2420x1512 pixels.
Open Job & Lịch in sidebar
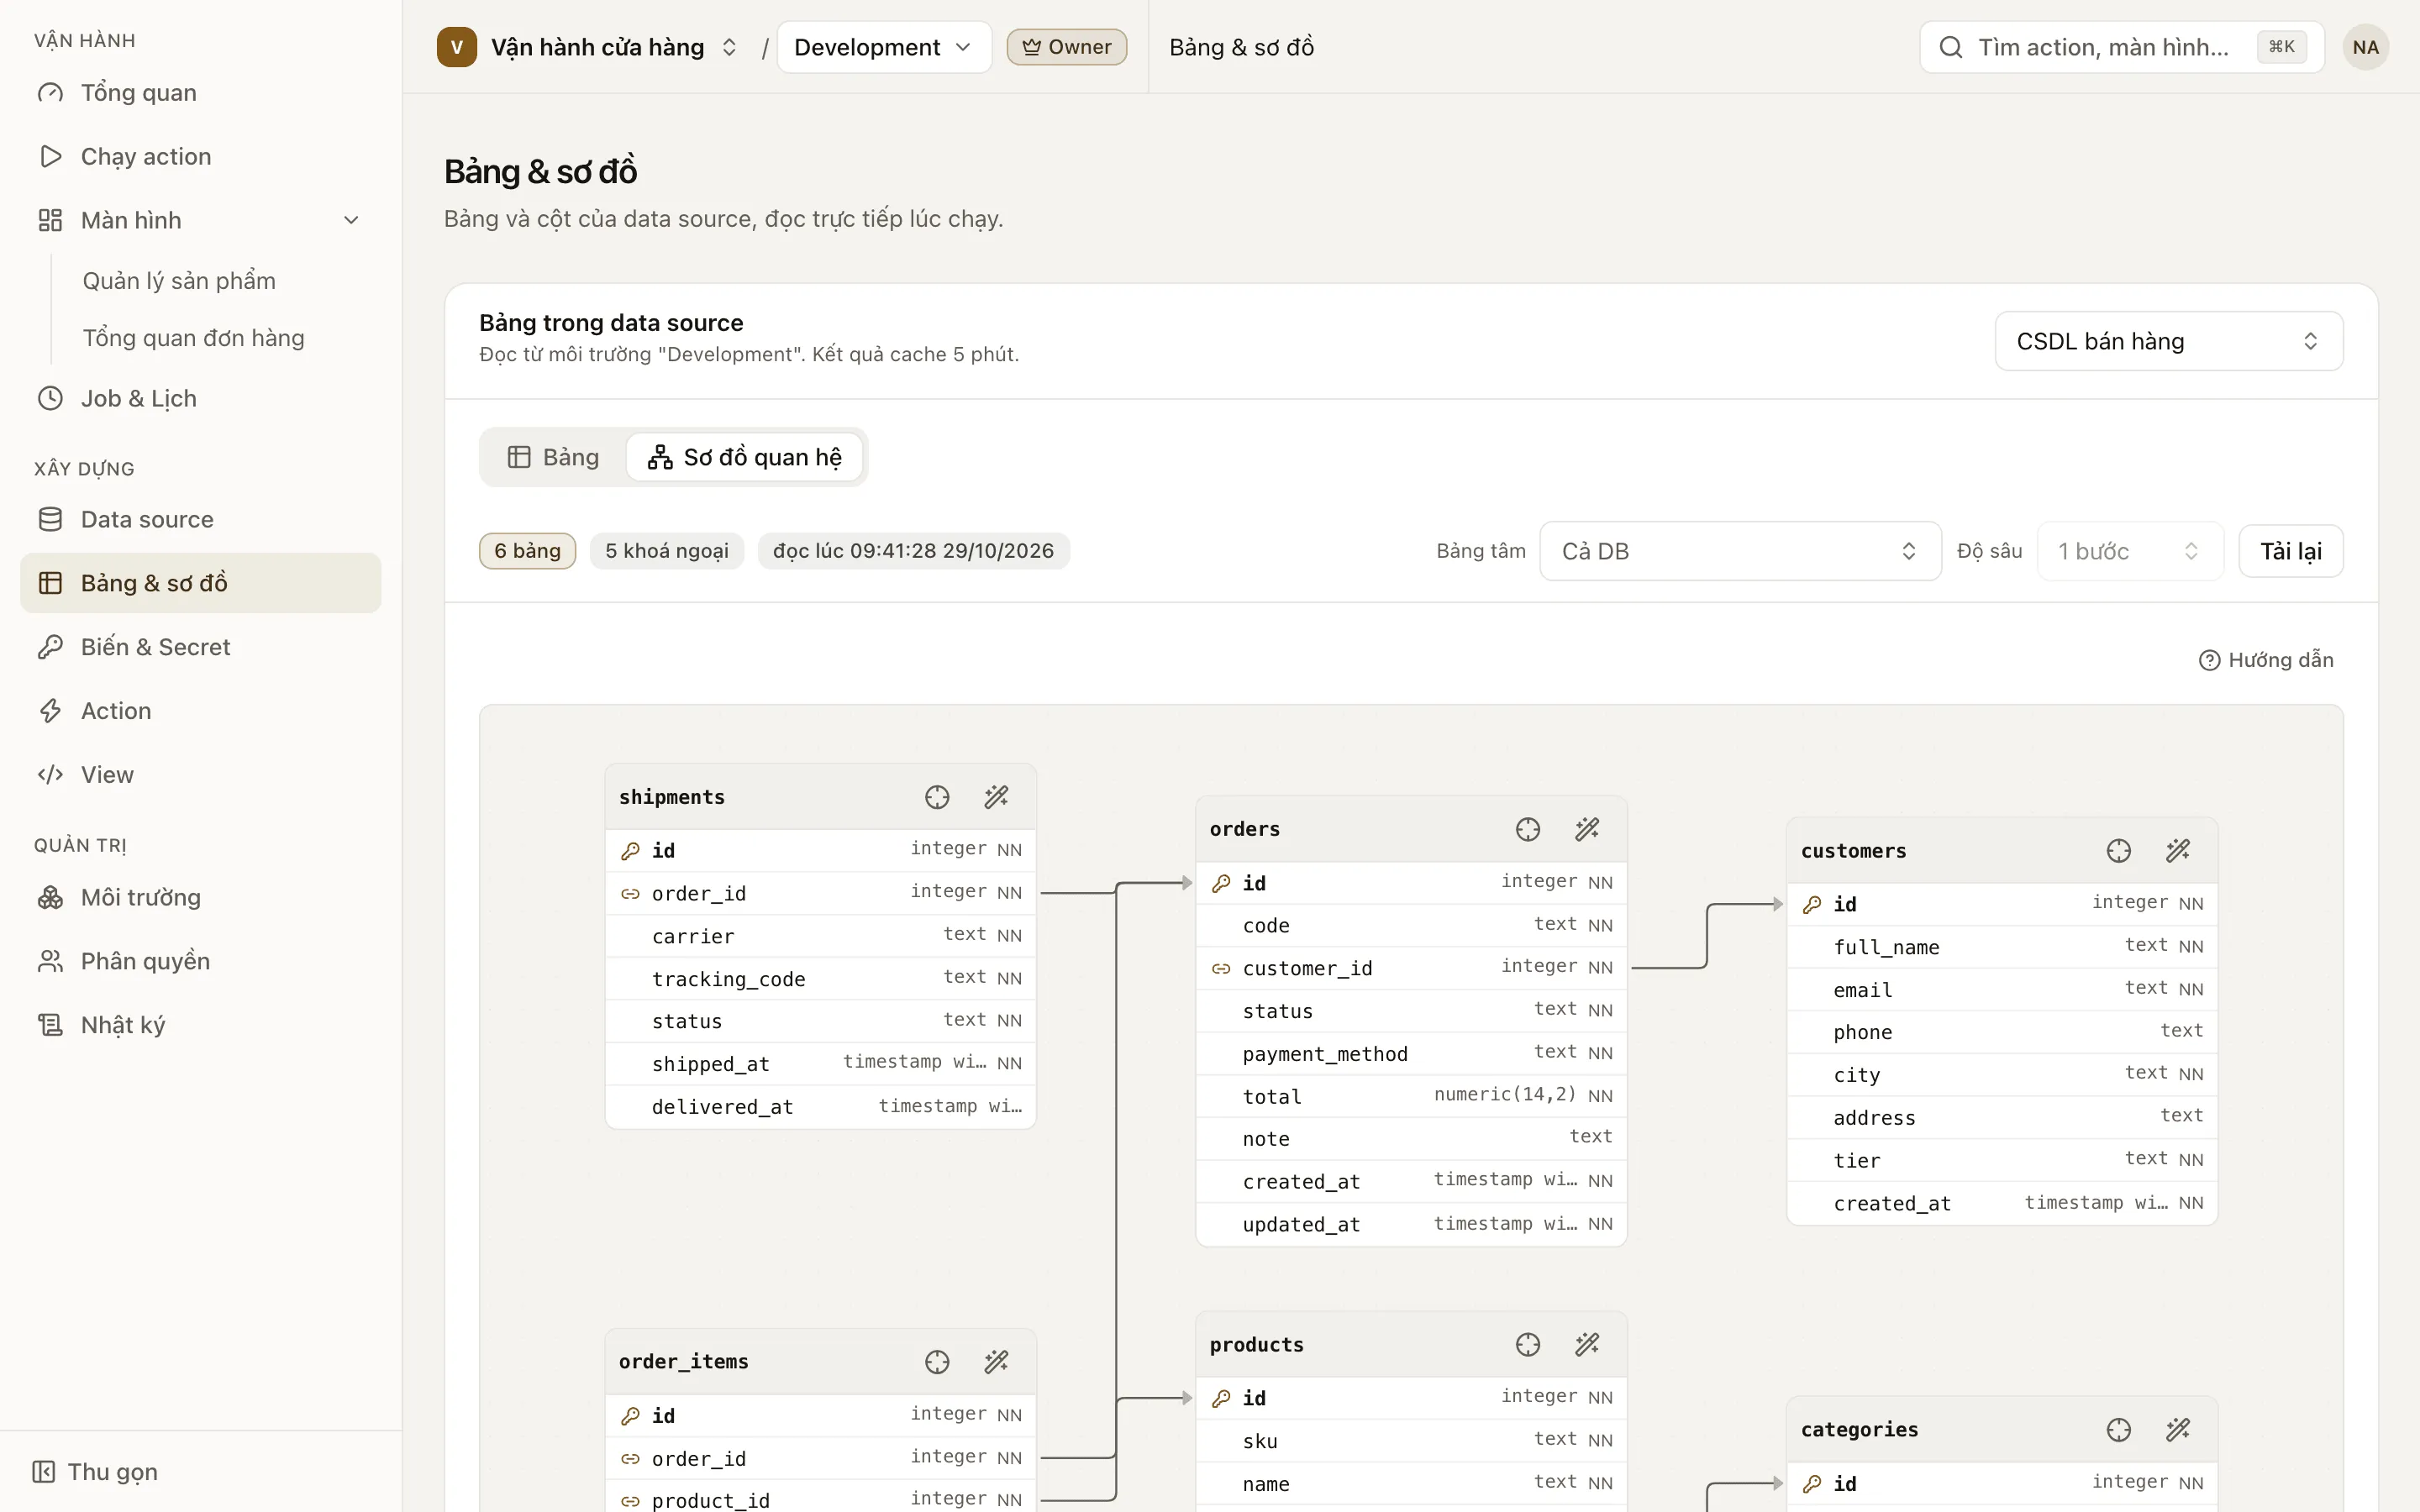200,399
